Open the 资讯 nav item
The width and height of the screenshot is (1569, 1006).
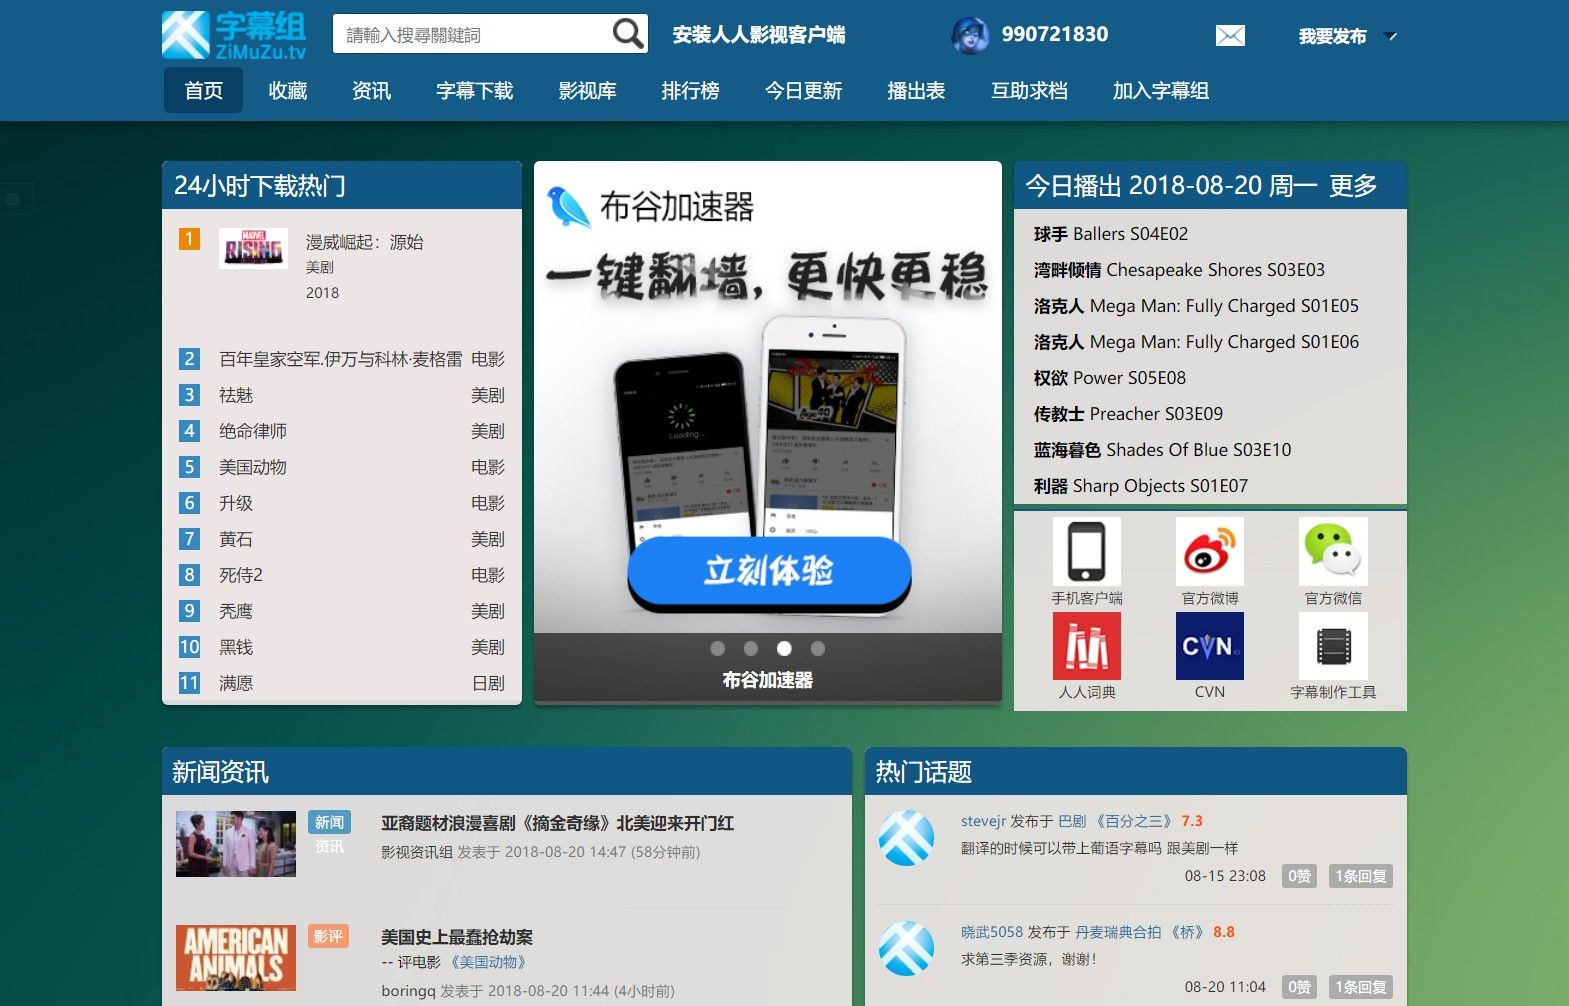pos(372,91)
